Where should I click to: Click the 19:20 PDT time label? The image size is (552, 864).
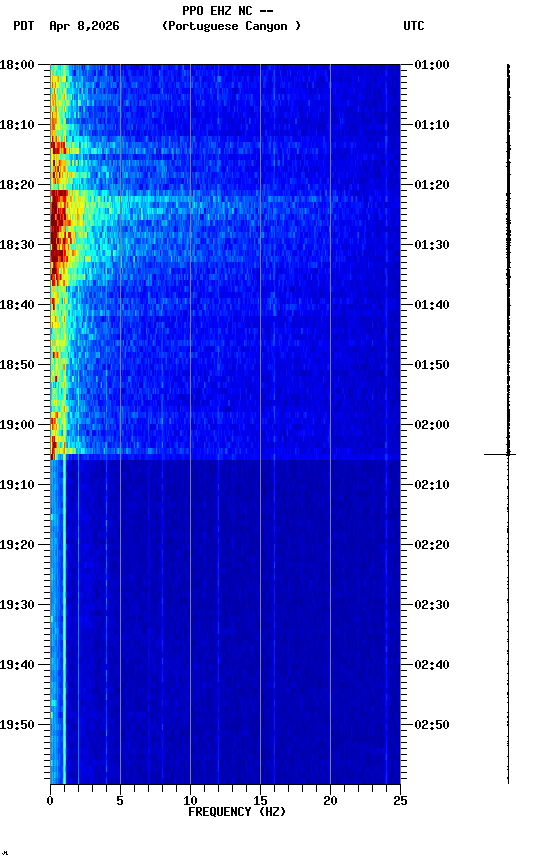tap(17, 545)
